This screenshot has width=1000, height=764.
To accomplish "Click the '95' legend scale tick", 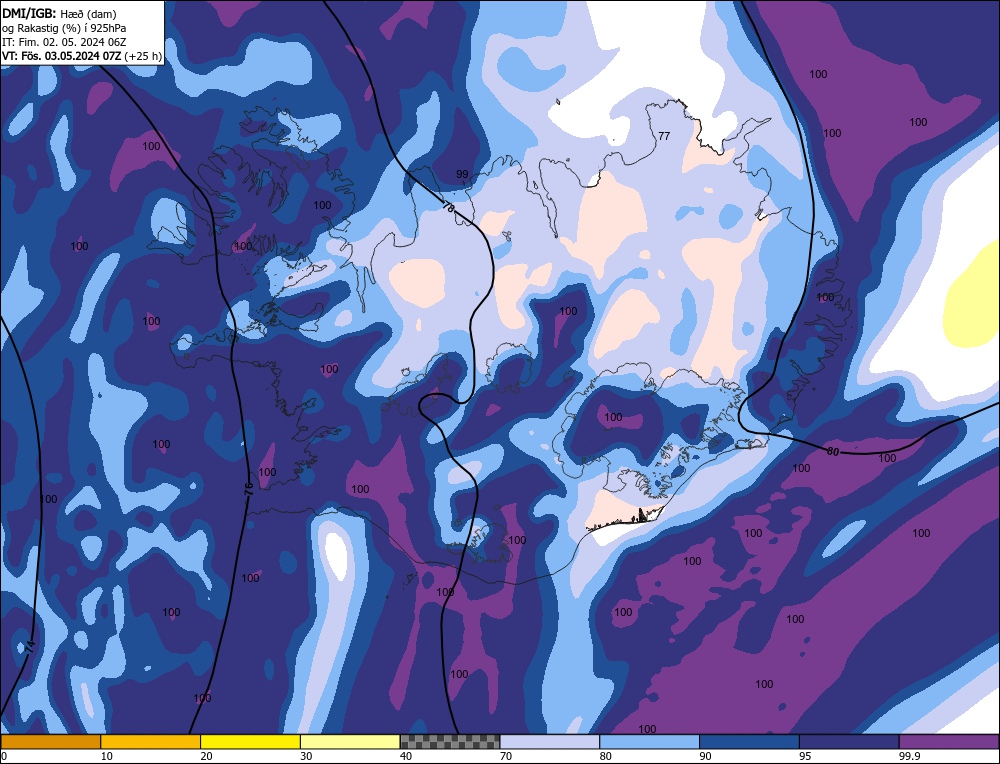I will (805, 756).
